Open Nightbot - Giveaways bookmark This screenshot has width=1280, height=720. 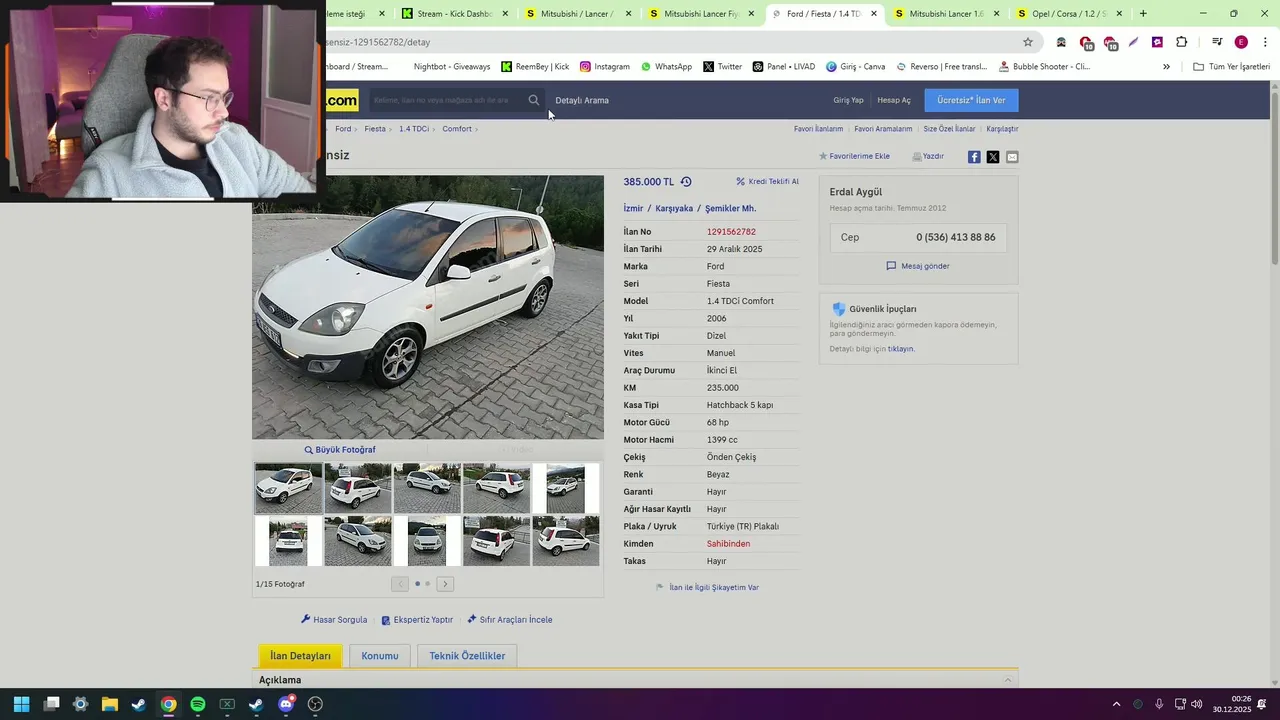(452, 67)
